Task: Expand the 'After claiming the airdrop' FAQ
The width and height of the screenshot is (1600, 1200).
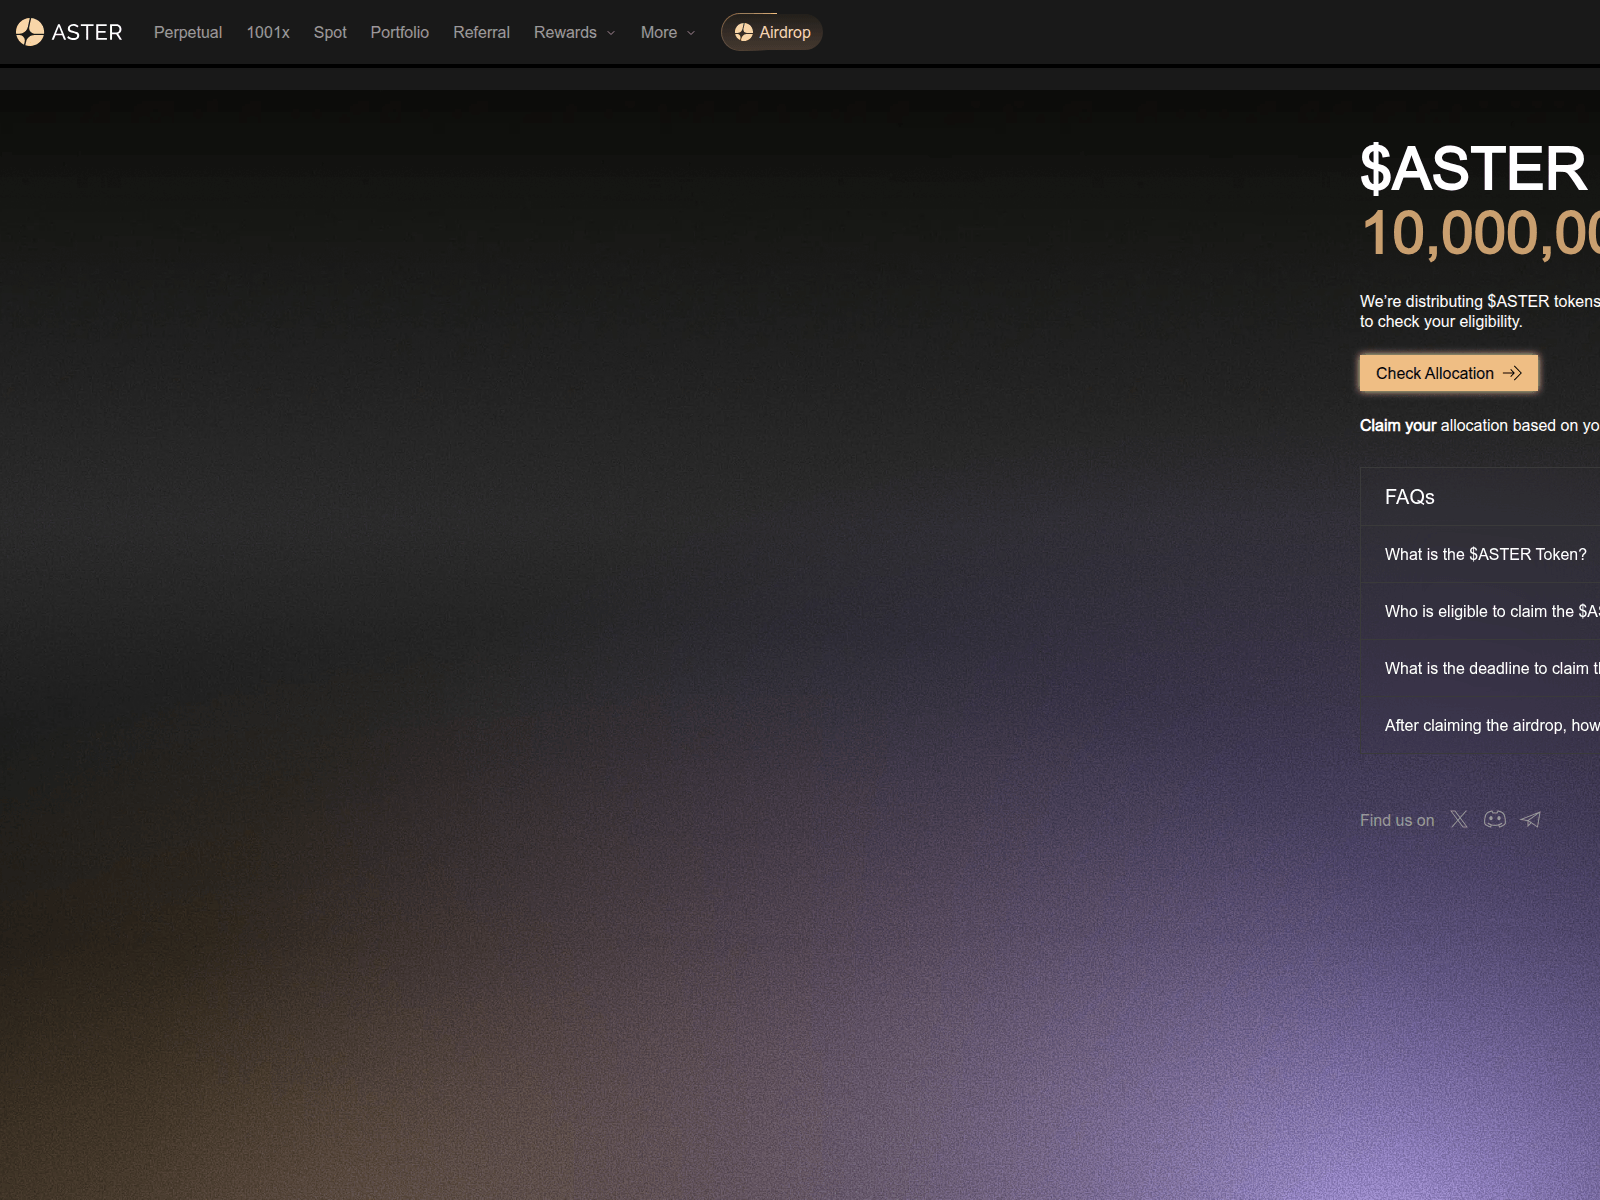Action: 1490,725
